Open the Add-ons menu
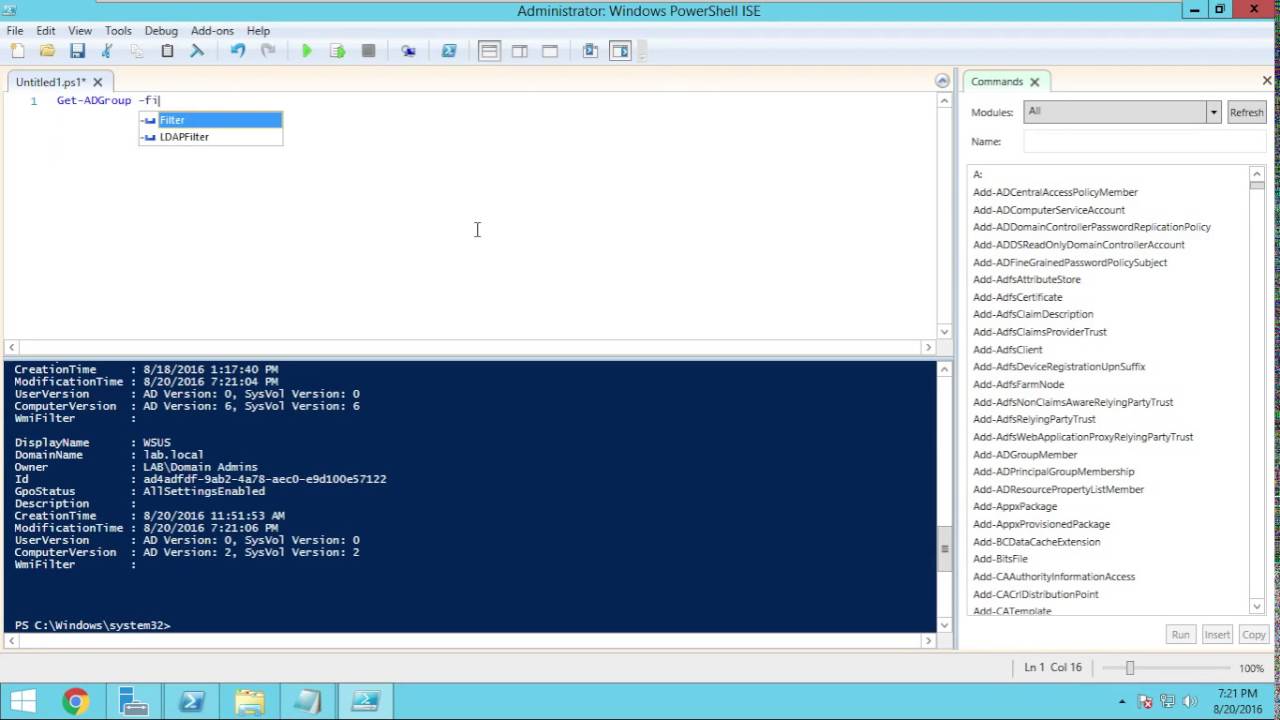Image resolution: width=1280 pixels, height=720 pixels. tap(212, 31)
